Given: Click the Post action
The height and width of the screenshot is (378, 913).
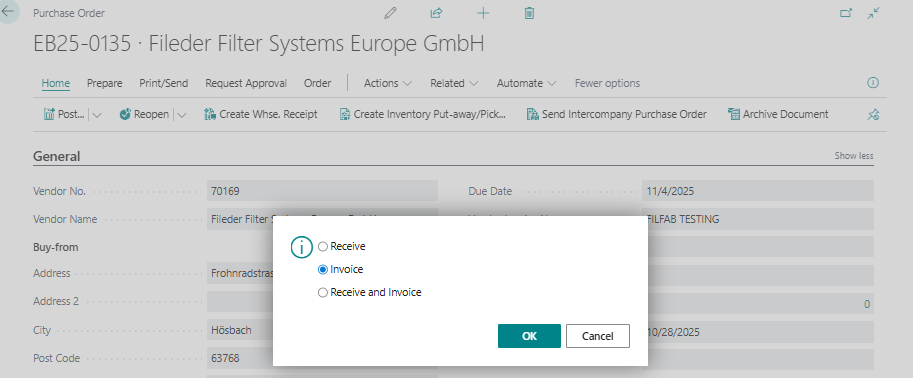Looking at the screenshot, I should click(x=65, y=114).
